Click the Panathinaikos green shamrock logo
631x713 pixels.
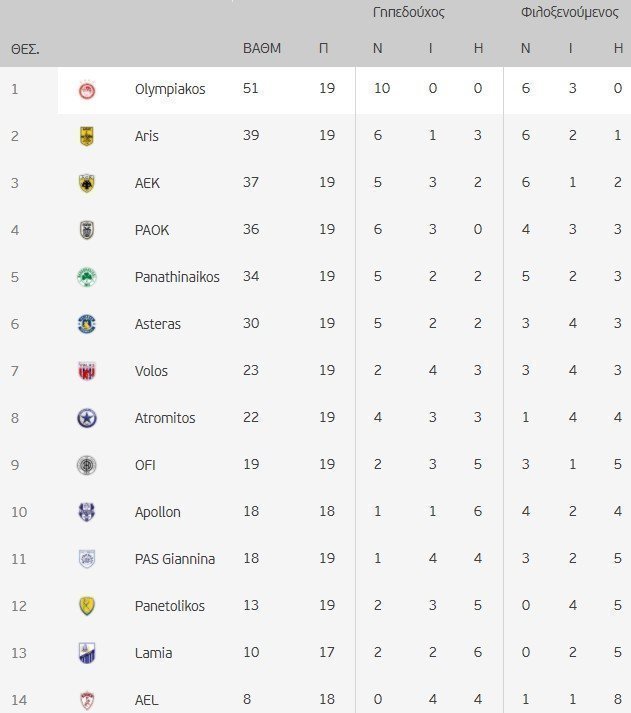87,277
